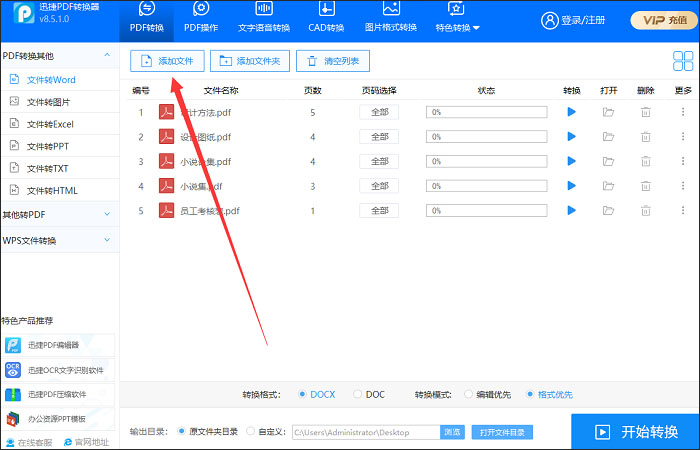Open page selection 全部 for file 1
Image resolution: width=700 pixels, height=450 pixels.
click(379, 112)
